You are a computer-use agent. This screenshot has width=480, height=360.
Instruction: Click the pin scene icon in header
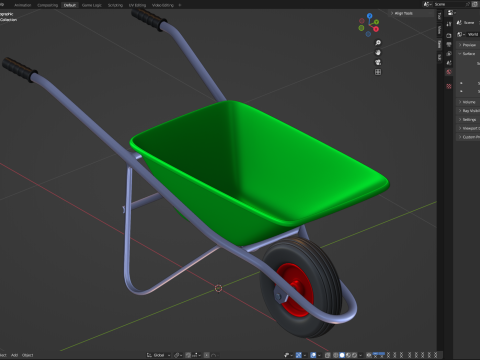[x=468, y=4]
